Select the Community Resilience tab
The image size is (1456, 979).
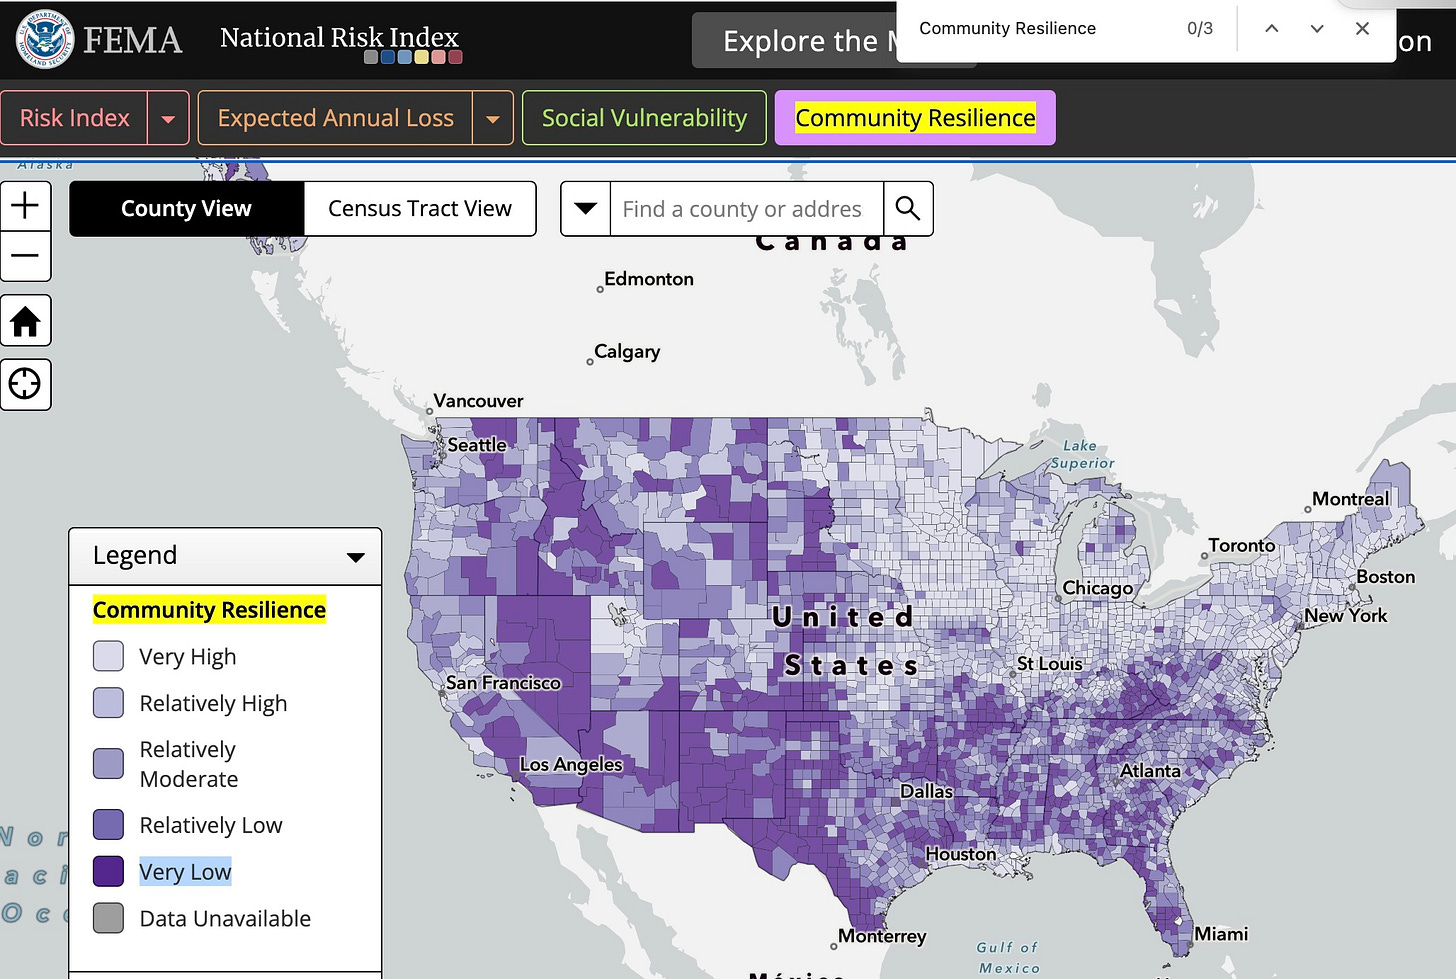click(915, 118)
